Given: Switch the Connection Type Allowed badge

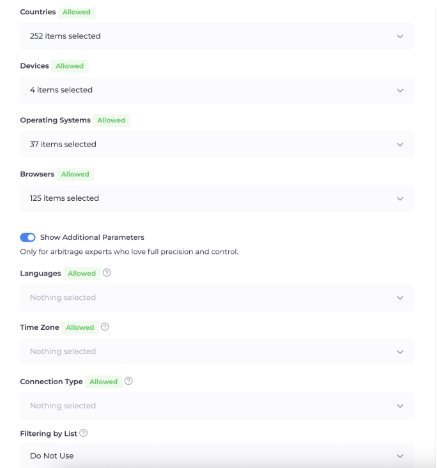Looking at the screenshot, I should pyautogui.click(x=104, y=382).
